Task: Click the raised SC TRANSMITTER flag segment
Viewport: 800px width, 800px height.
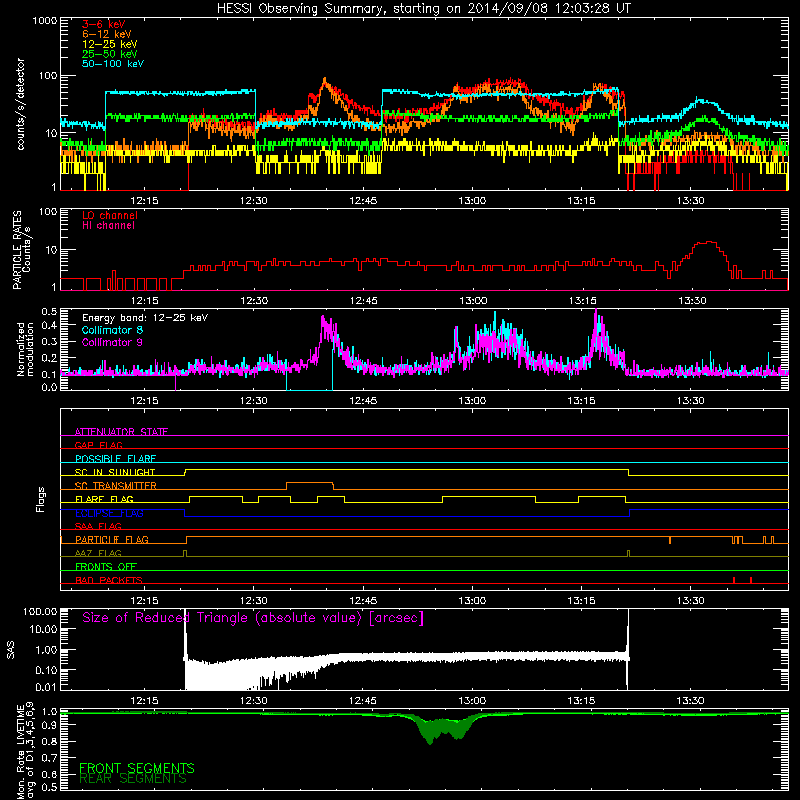Action: tap(310, 483)
